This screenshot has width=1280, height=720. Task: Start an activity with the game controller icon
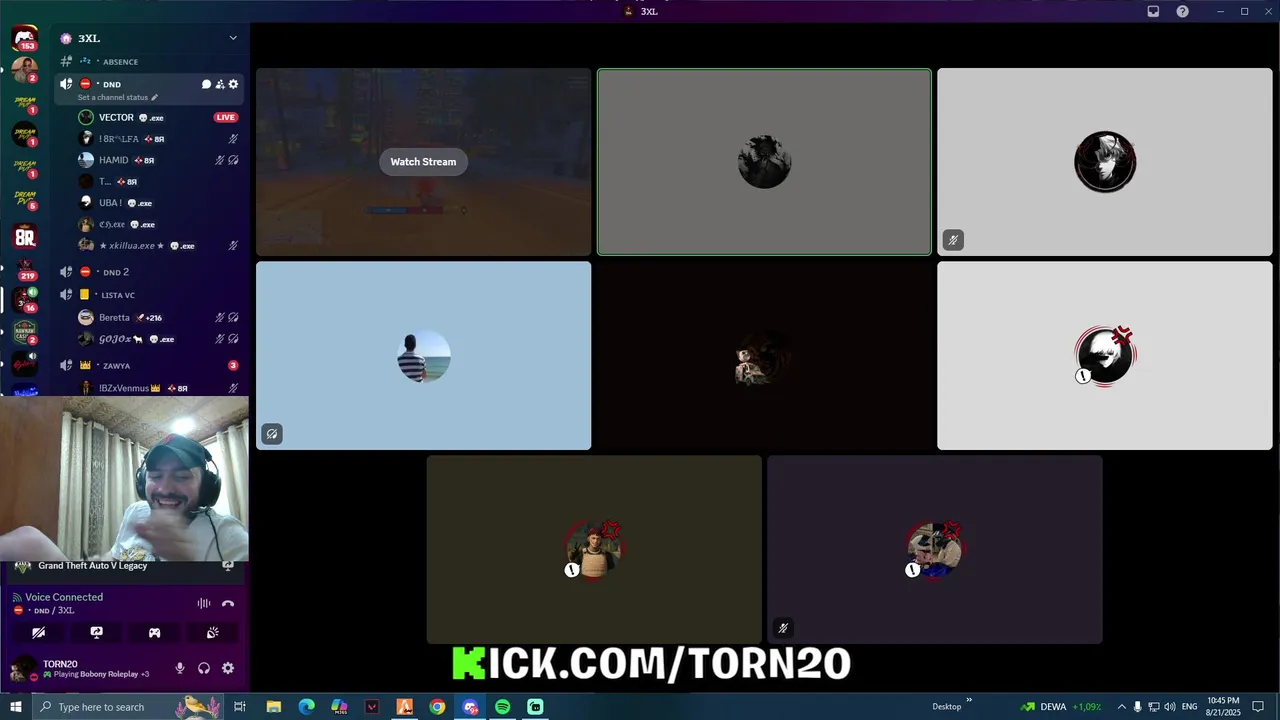pyautogui.click(x=155, y=633)
